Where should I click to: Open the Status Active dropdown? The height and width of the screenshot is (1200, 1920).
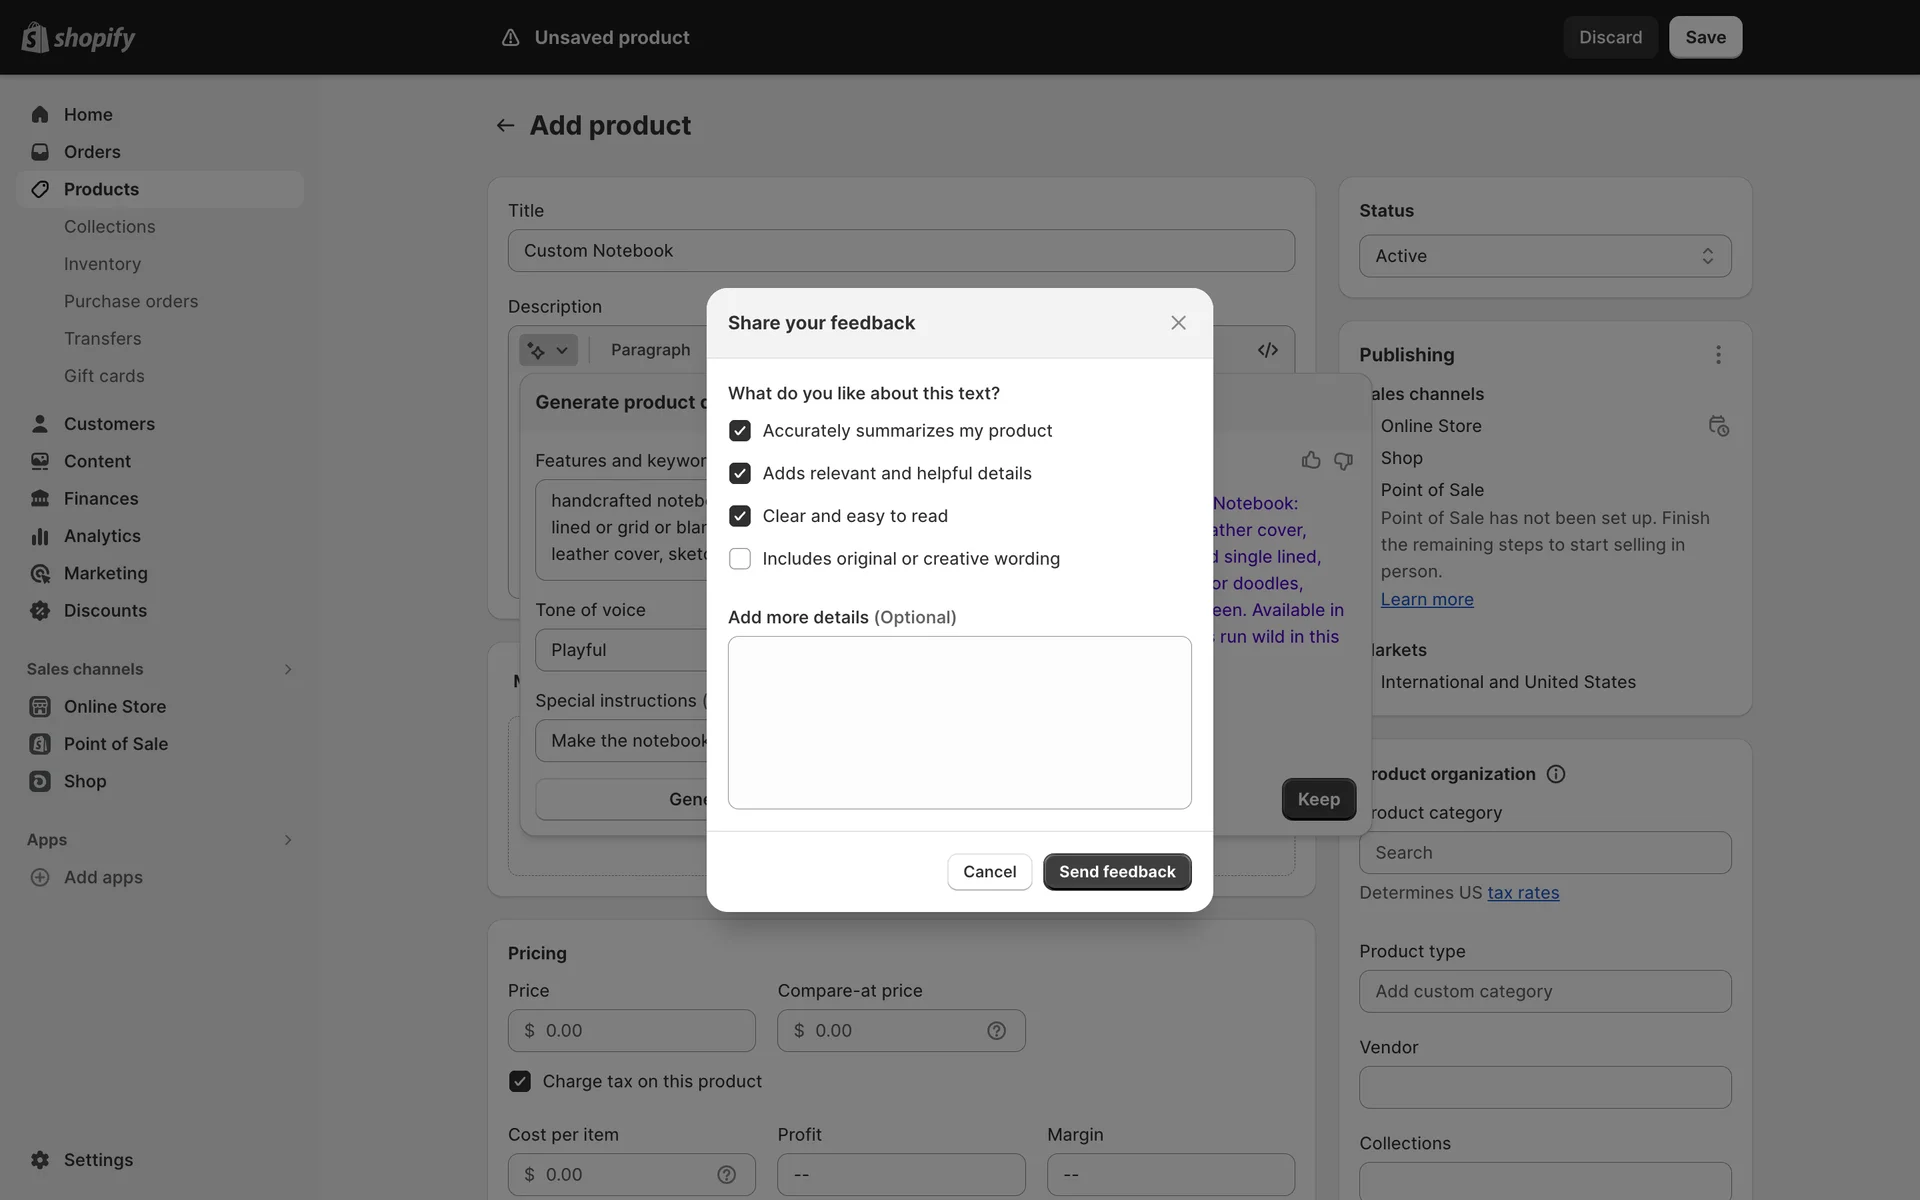coord(1544,256)
